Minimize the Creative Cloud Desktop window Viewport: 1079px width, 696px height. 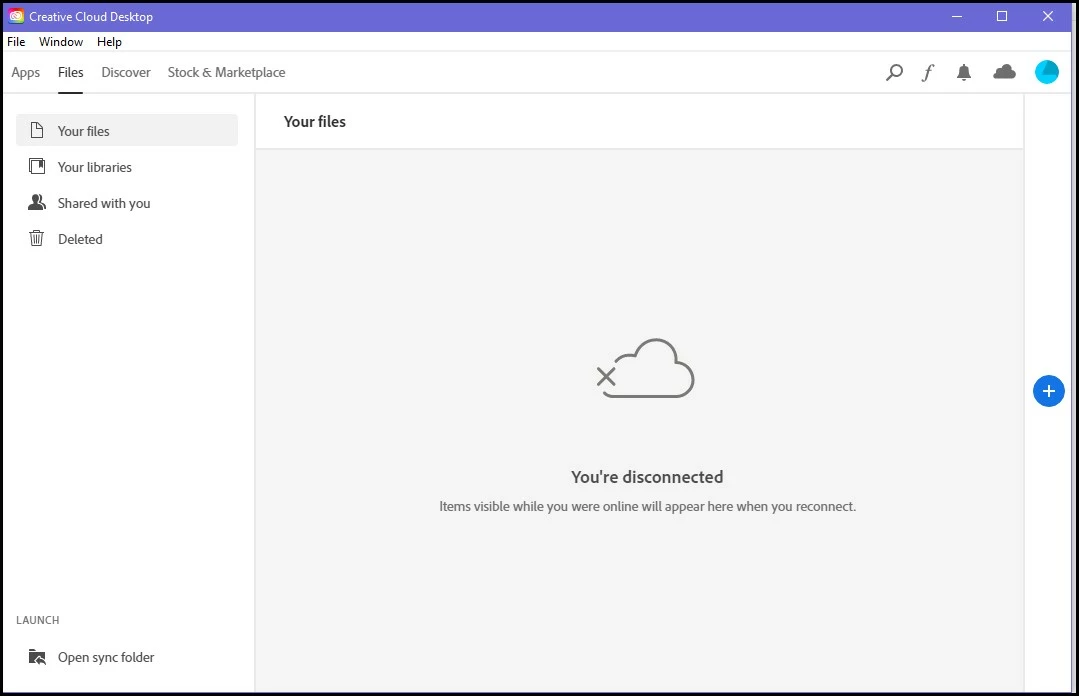click(x=957, y=16)
